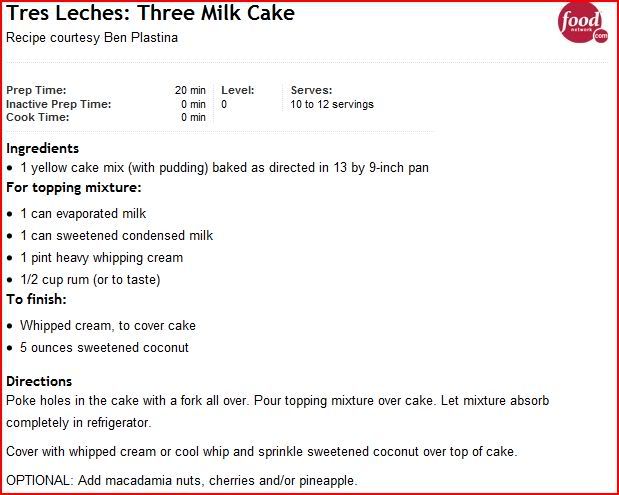Select the 1/2 cup rum ingredient
619x495 pixels.
click(x=90, y=279)
